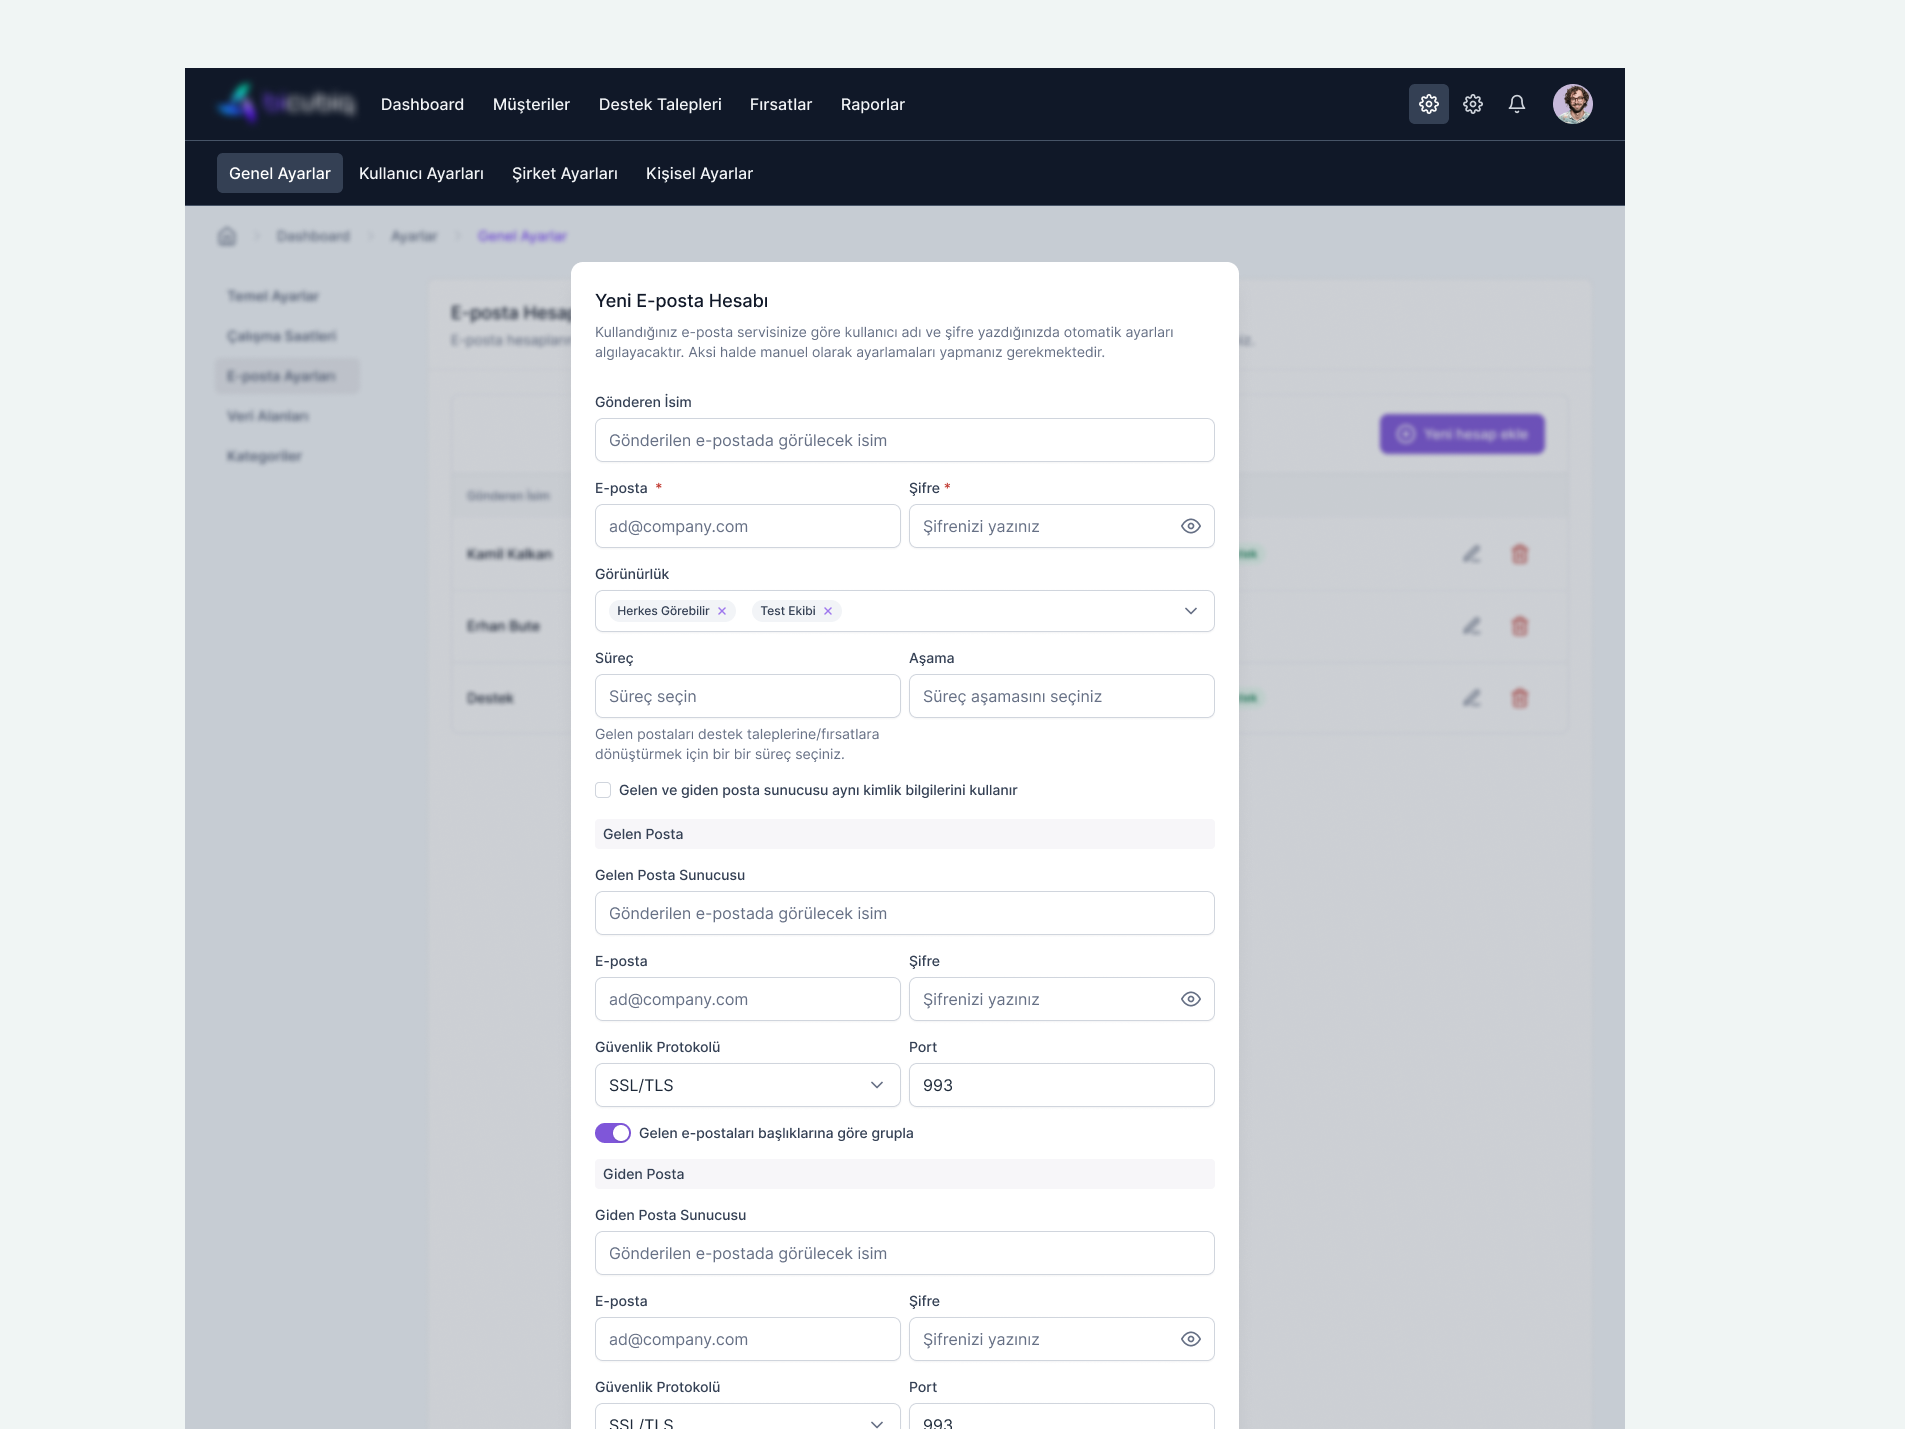Open the user avatar profile menu

1572,104
